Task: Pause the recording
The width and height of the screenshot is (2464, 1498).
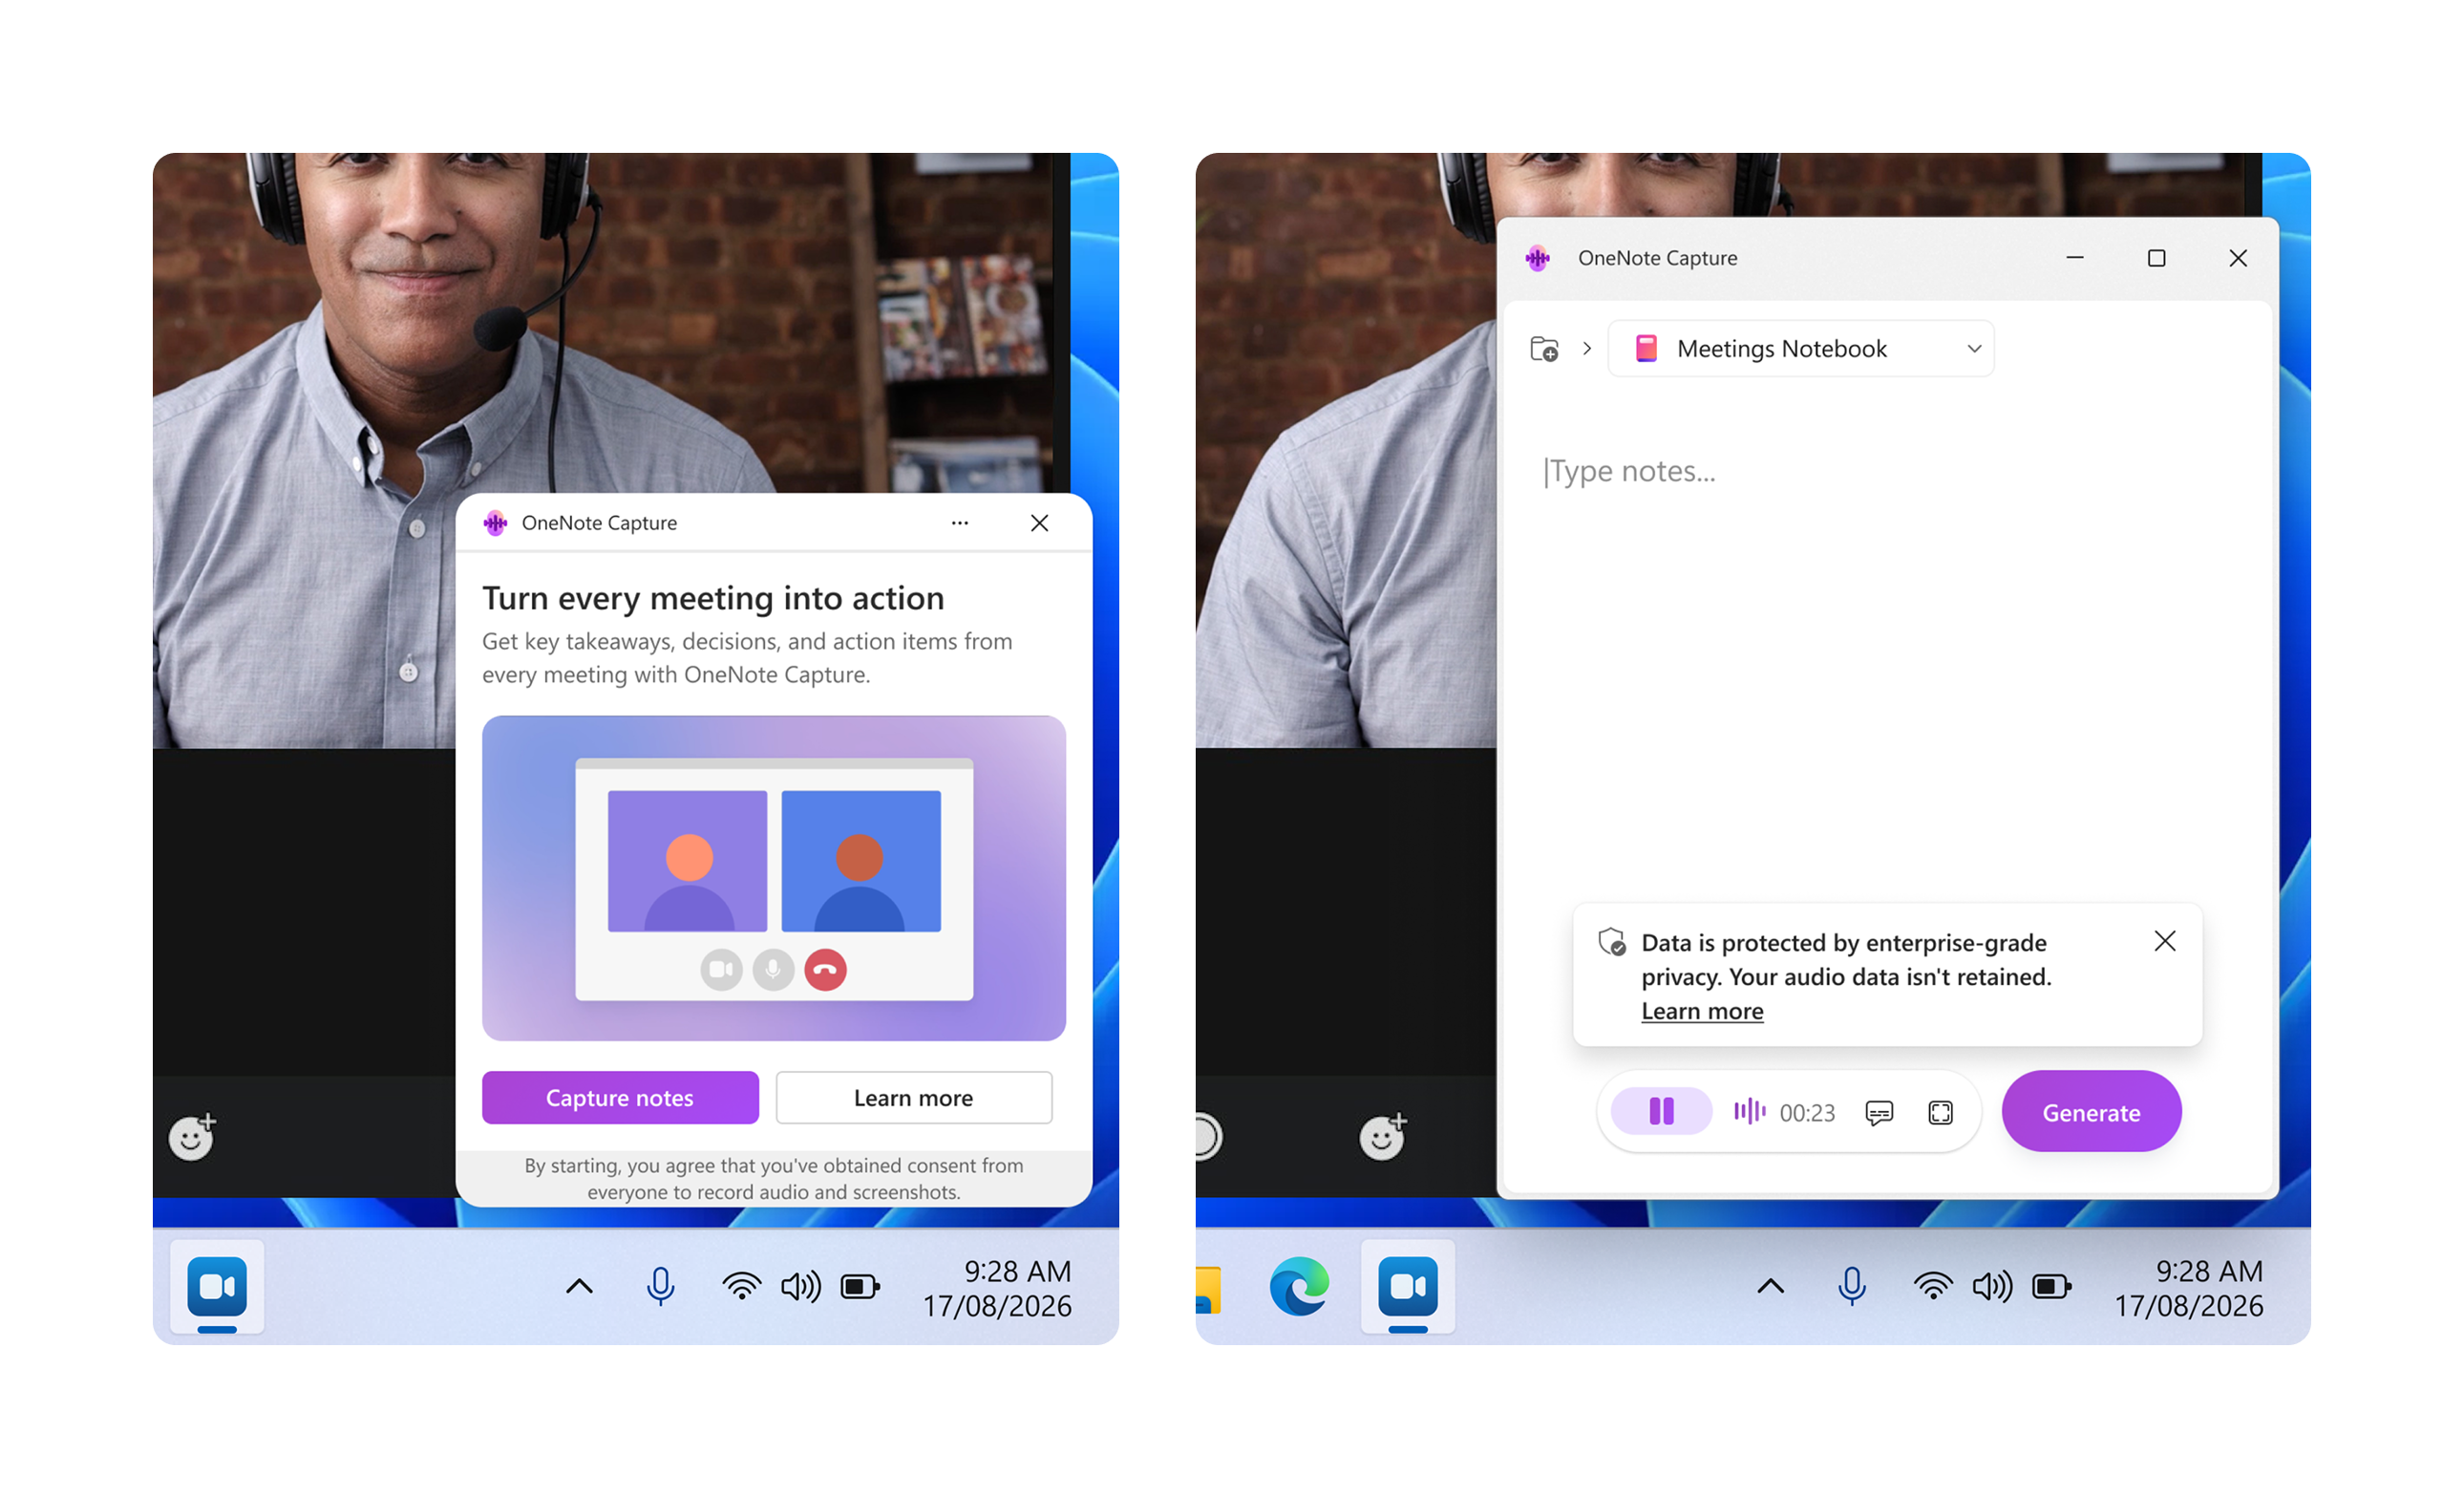Action: [x=1661, y=1111]
